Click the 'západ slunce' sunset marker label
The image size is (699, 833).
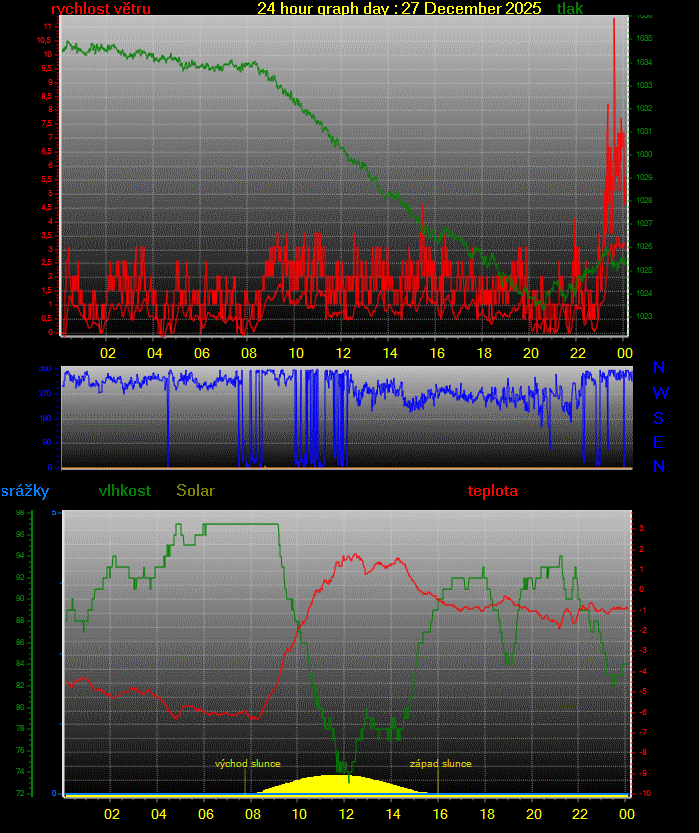coord(440,764)
